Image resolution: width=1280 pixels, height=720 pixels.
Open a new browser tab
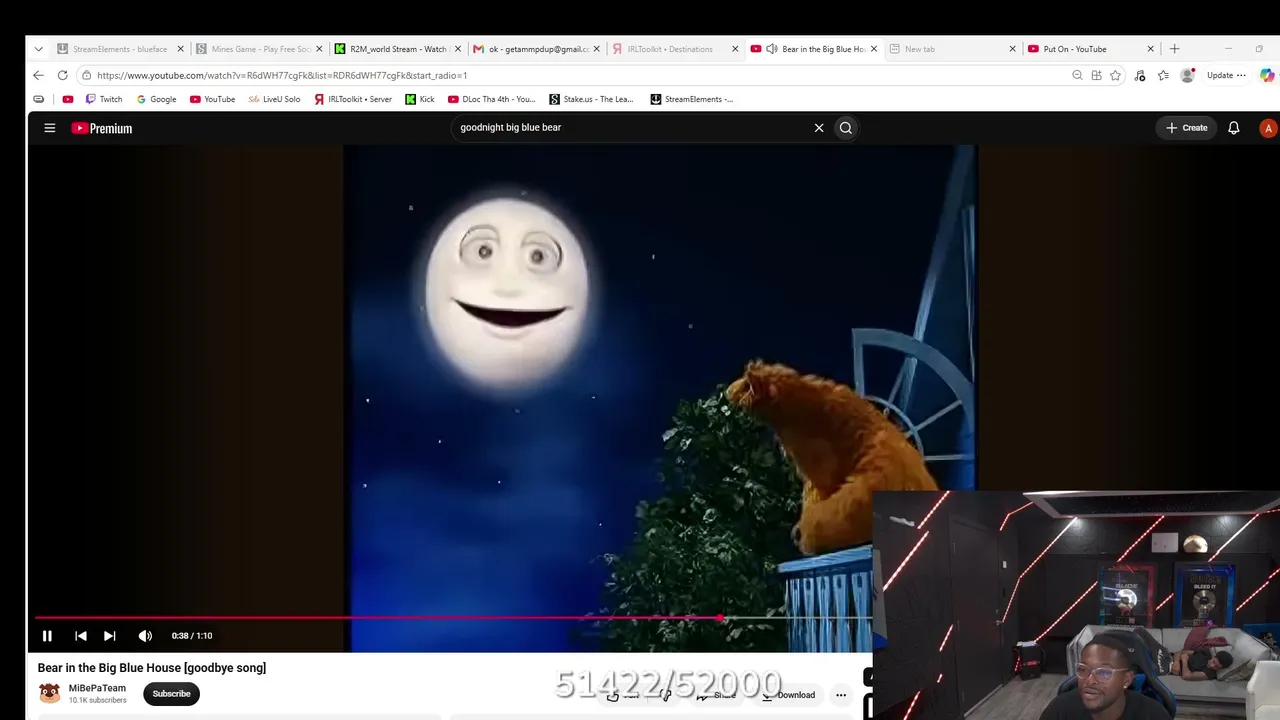1175,49
